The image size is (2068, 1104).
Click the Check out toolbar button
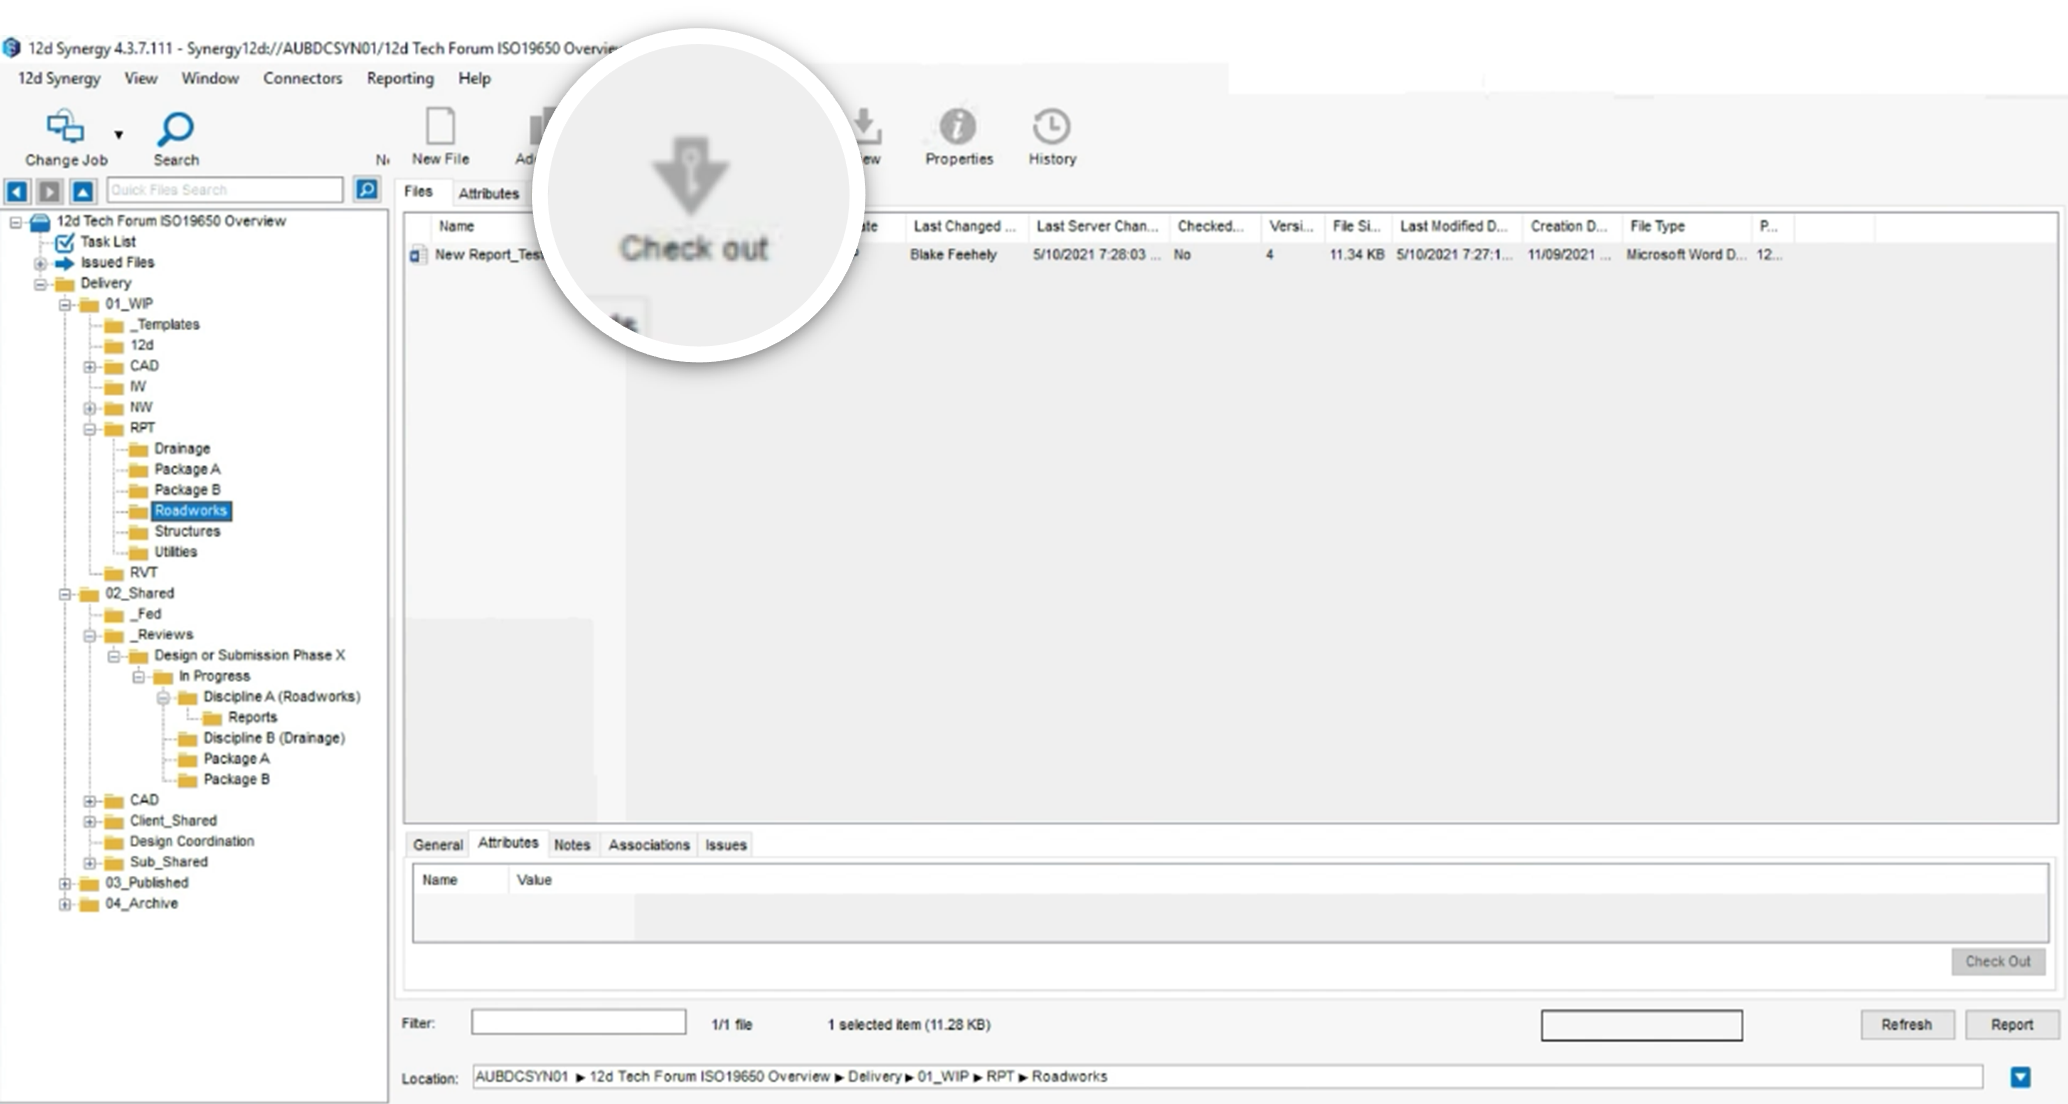click(692, 199)
